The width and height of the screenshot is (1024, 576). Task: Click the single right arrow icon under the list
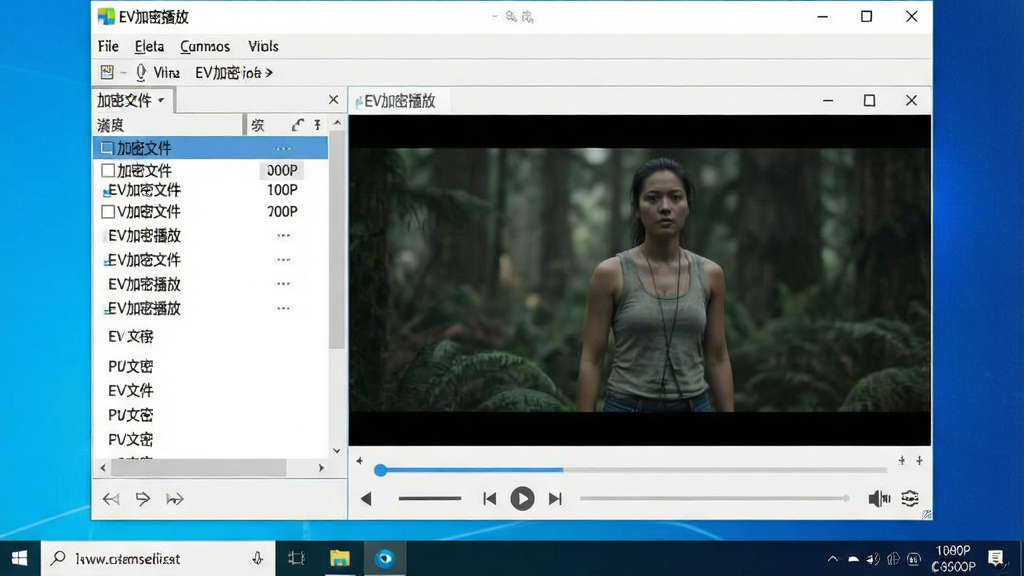click(142, 499)
